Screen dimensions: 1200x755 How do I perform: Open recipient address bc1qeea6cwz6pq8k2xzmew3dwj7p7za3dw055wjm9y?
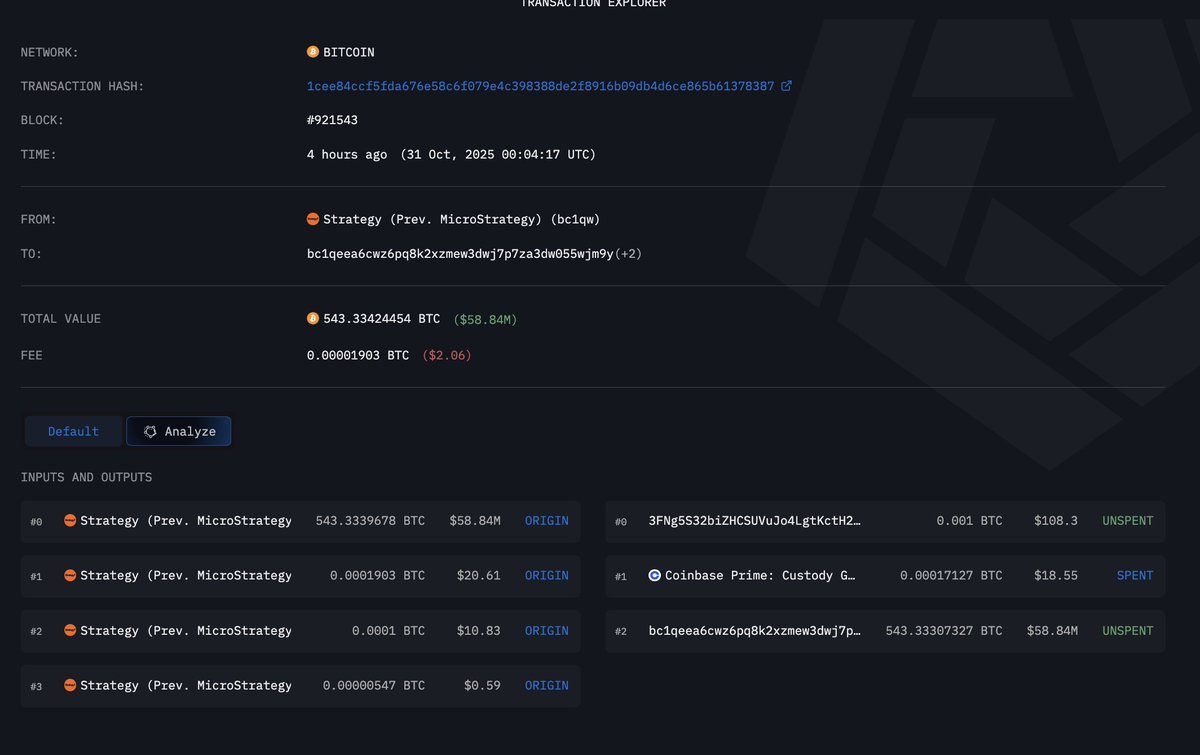point(459,254)
